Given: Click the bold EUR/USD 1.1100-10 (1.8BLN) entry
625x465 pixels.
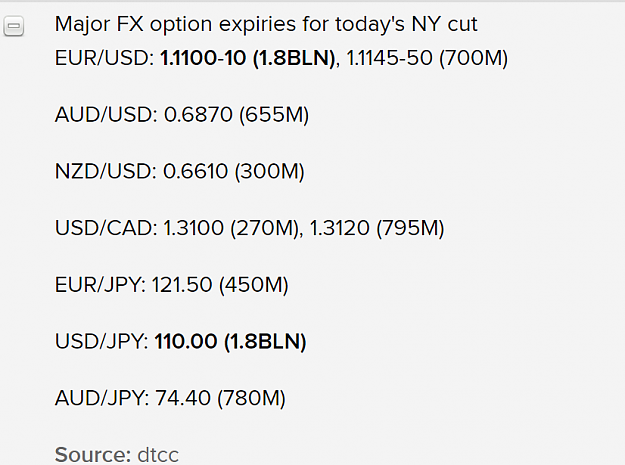Looking at the screenshot, I should pos(247,58).
